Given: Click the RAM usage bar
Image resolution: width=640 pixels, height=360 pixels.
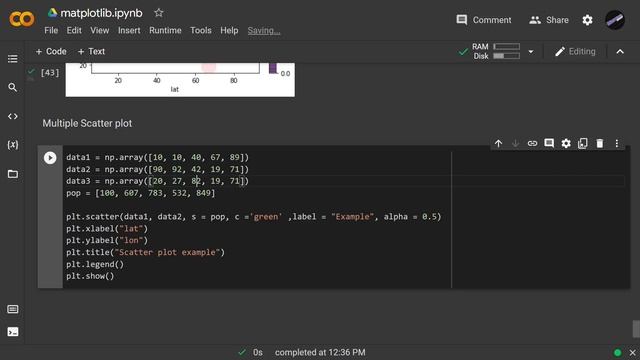Looking at the screenshot, I should (507, 47).
